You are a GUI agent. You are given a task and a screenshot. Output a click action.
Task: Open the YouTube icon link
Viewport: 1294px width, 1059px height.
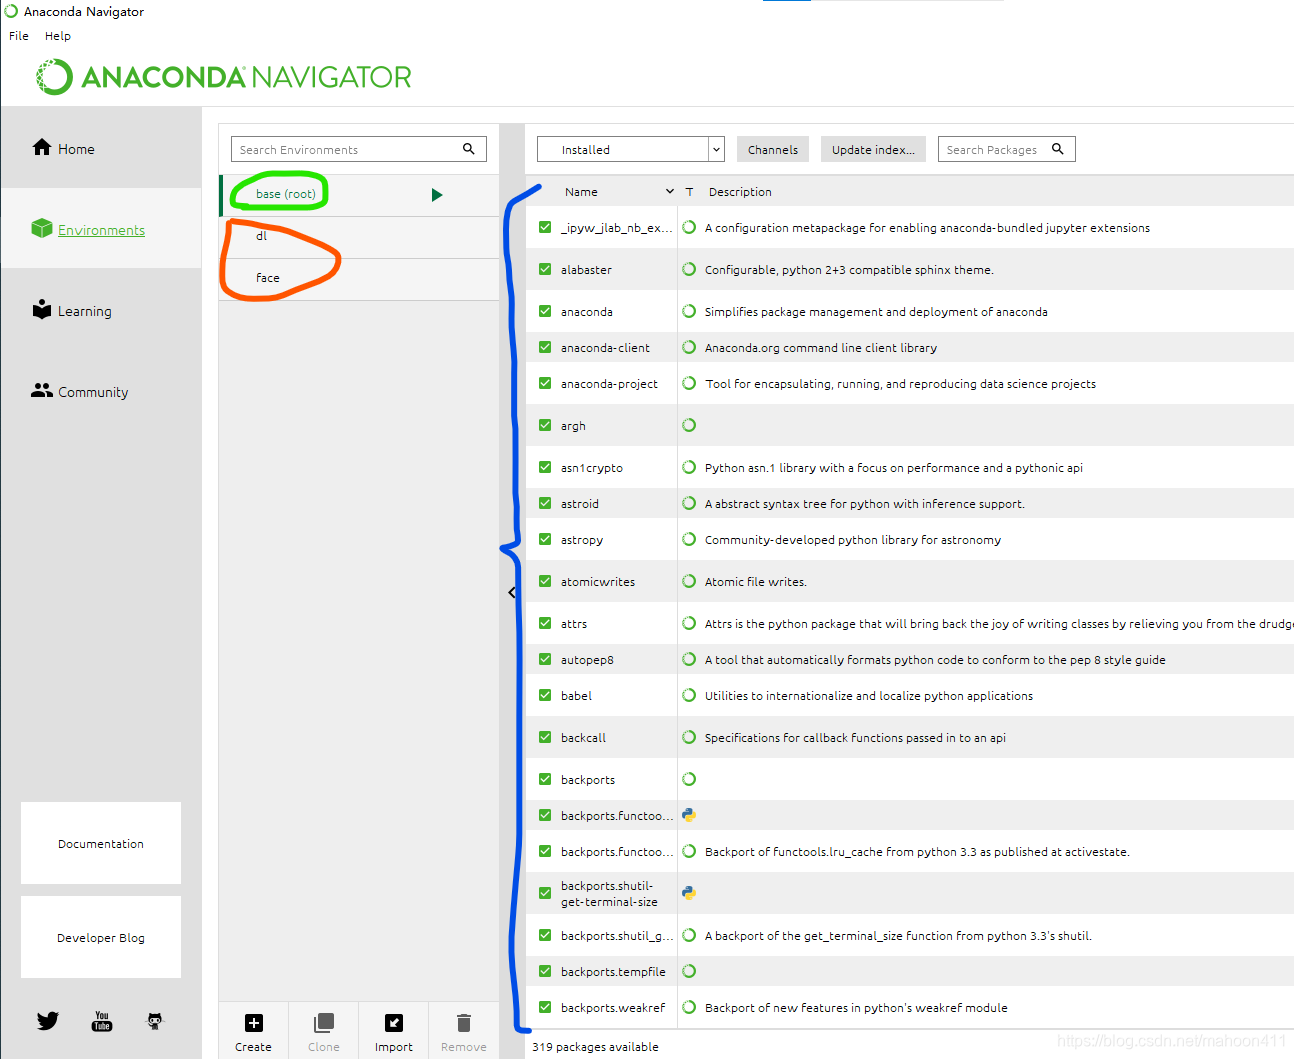point(102,1021)
